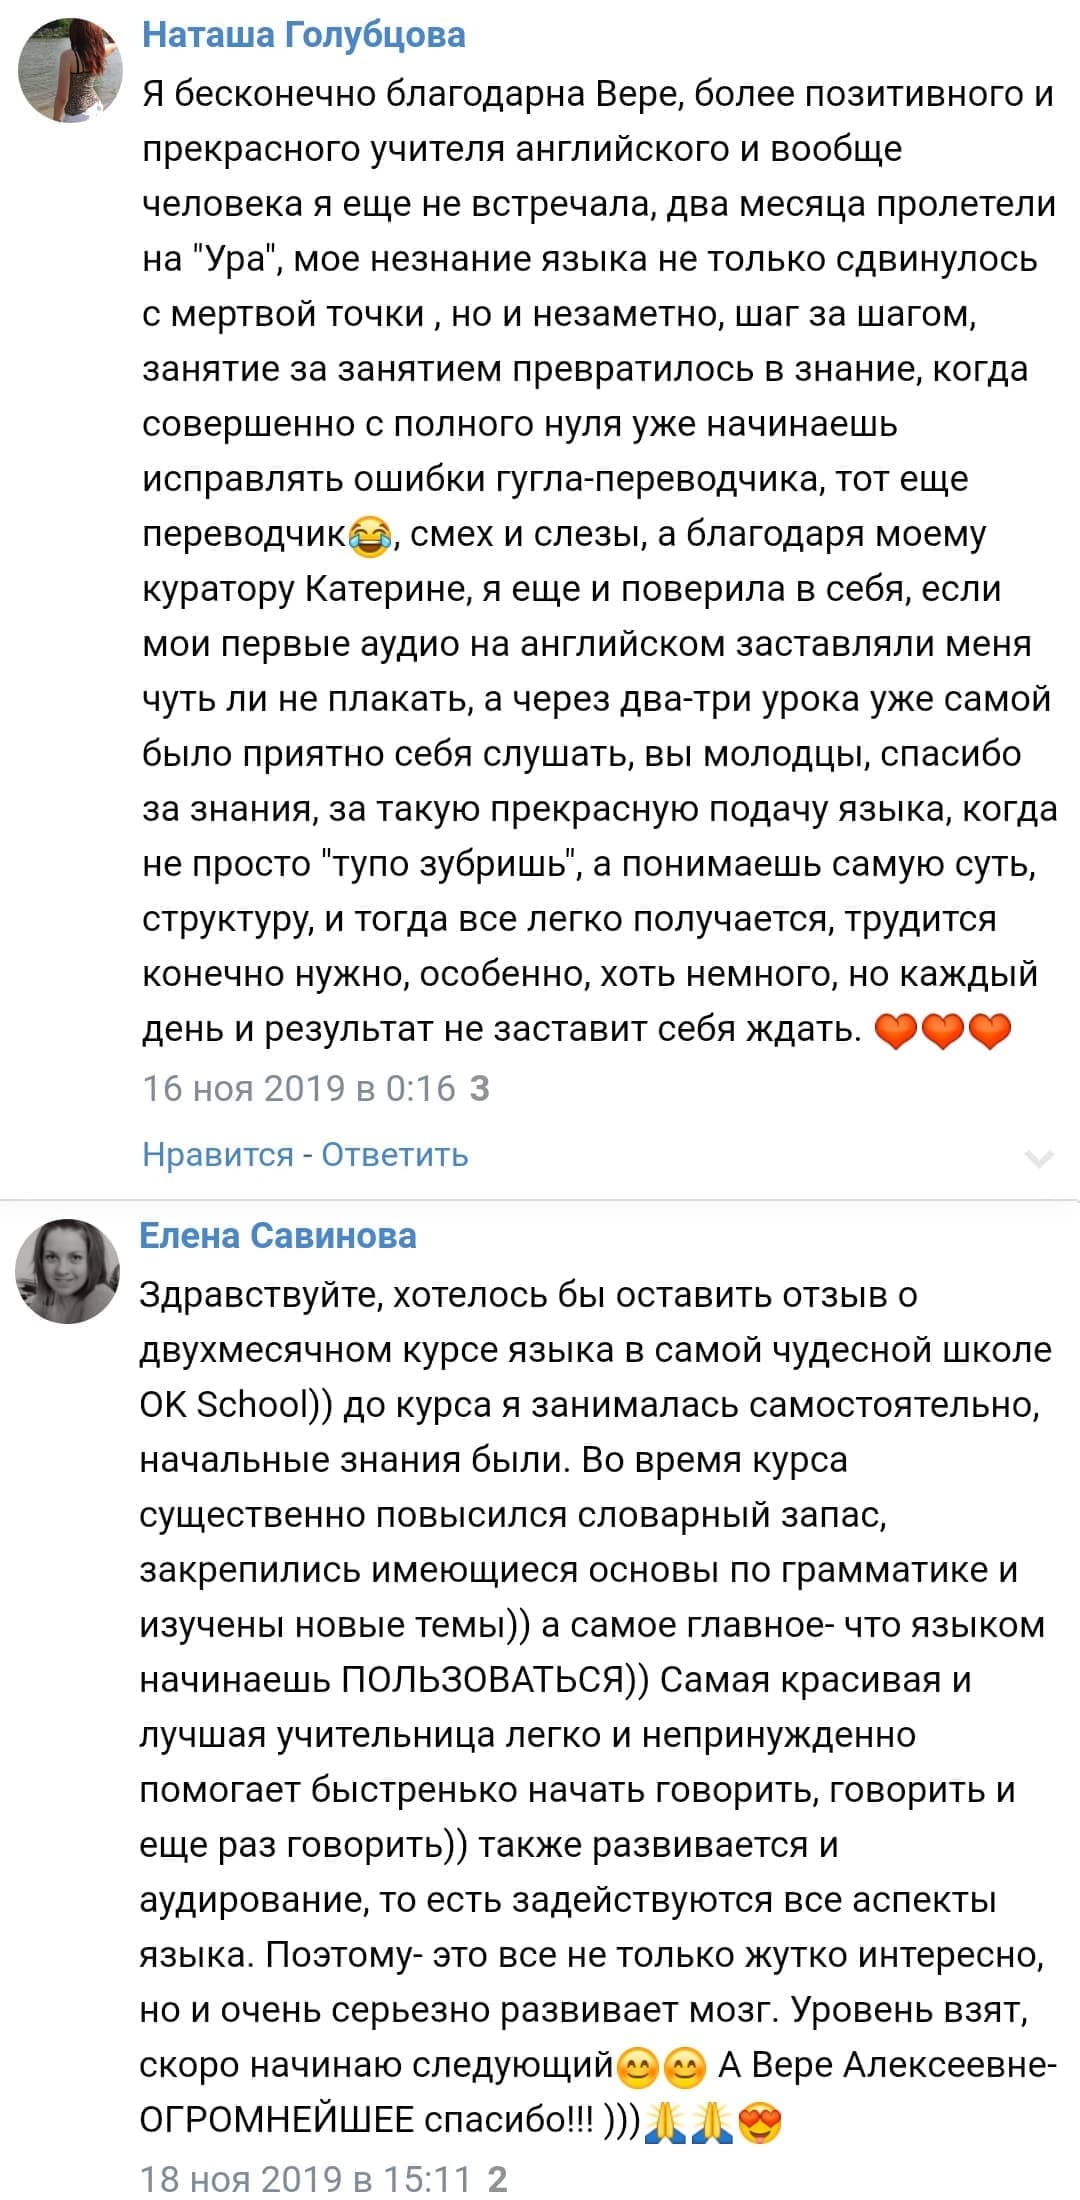Viewport: 1080px width, 2200px height.
Task: Click the second praying hands emoji
Action: pos(713,2123)
